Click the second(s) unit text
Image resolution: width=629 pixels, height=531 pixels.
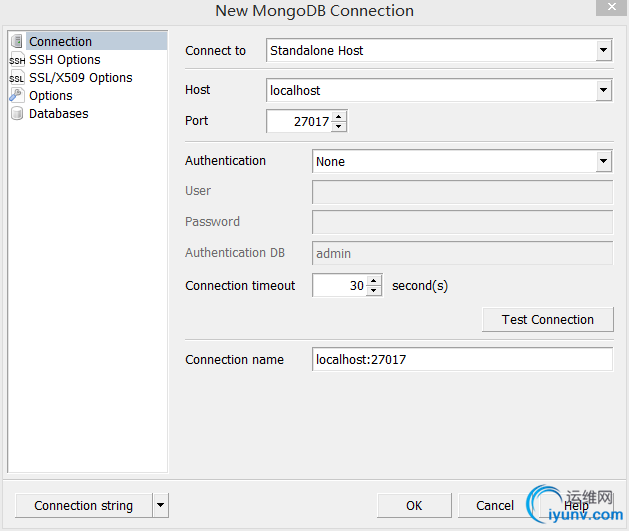(x=420, y=286)
